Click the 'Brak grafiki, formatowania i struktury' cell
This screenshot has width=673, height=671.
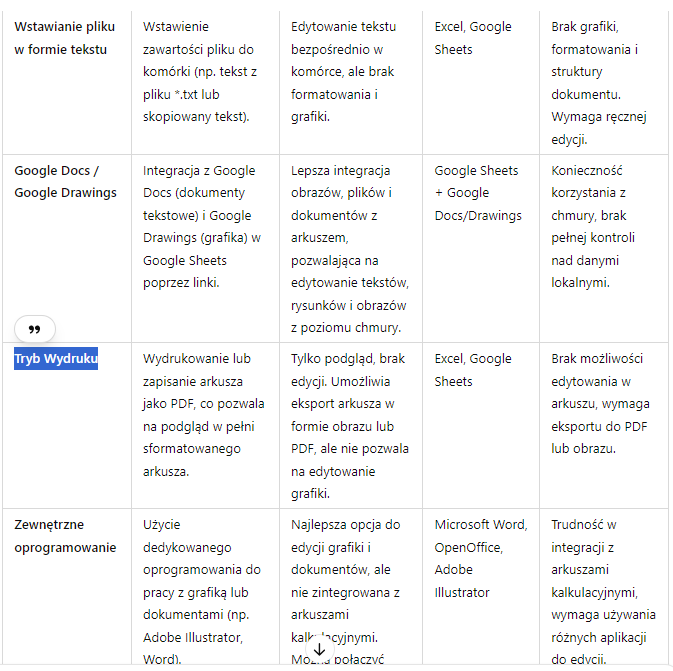[600, 83]
